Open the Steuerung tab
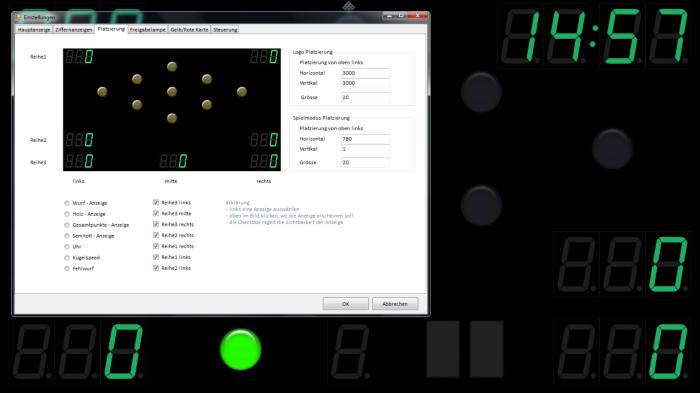700x393 pixels. point(225,29)
